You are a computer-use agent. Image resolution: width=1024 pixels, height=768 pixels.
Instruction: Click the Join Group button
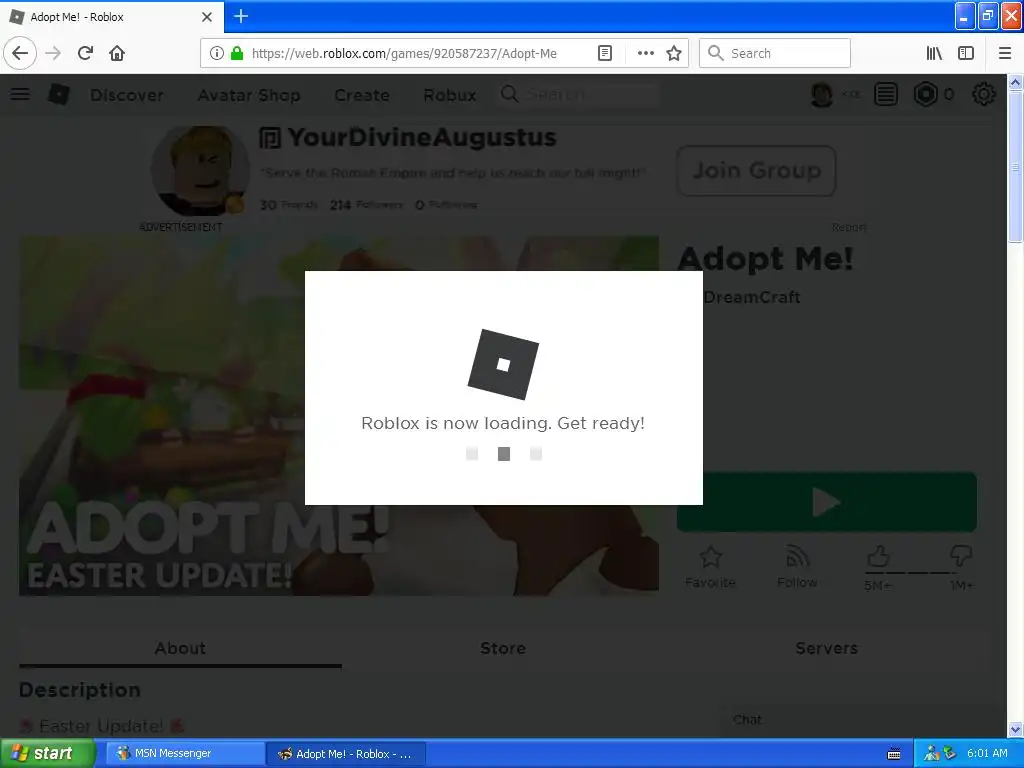tap(756, 171)
